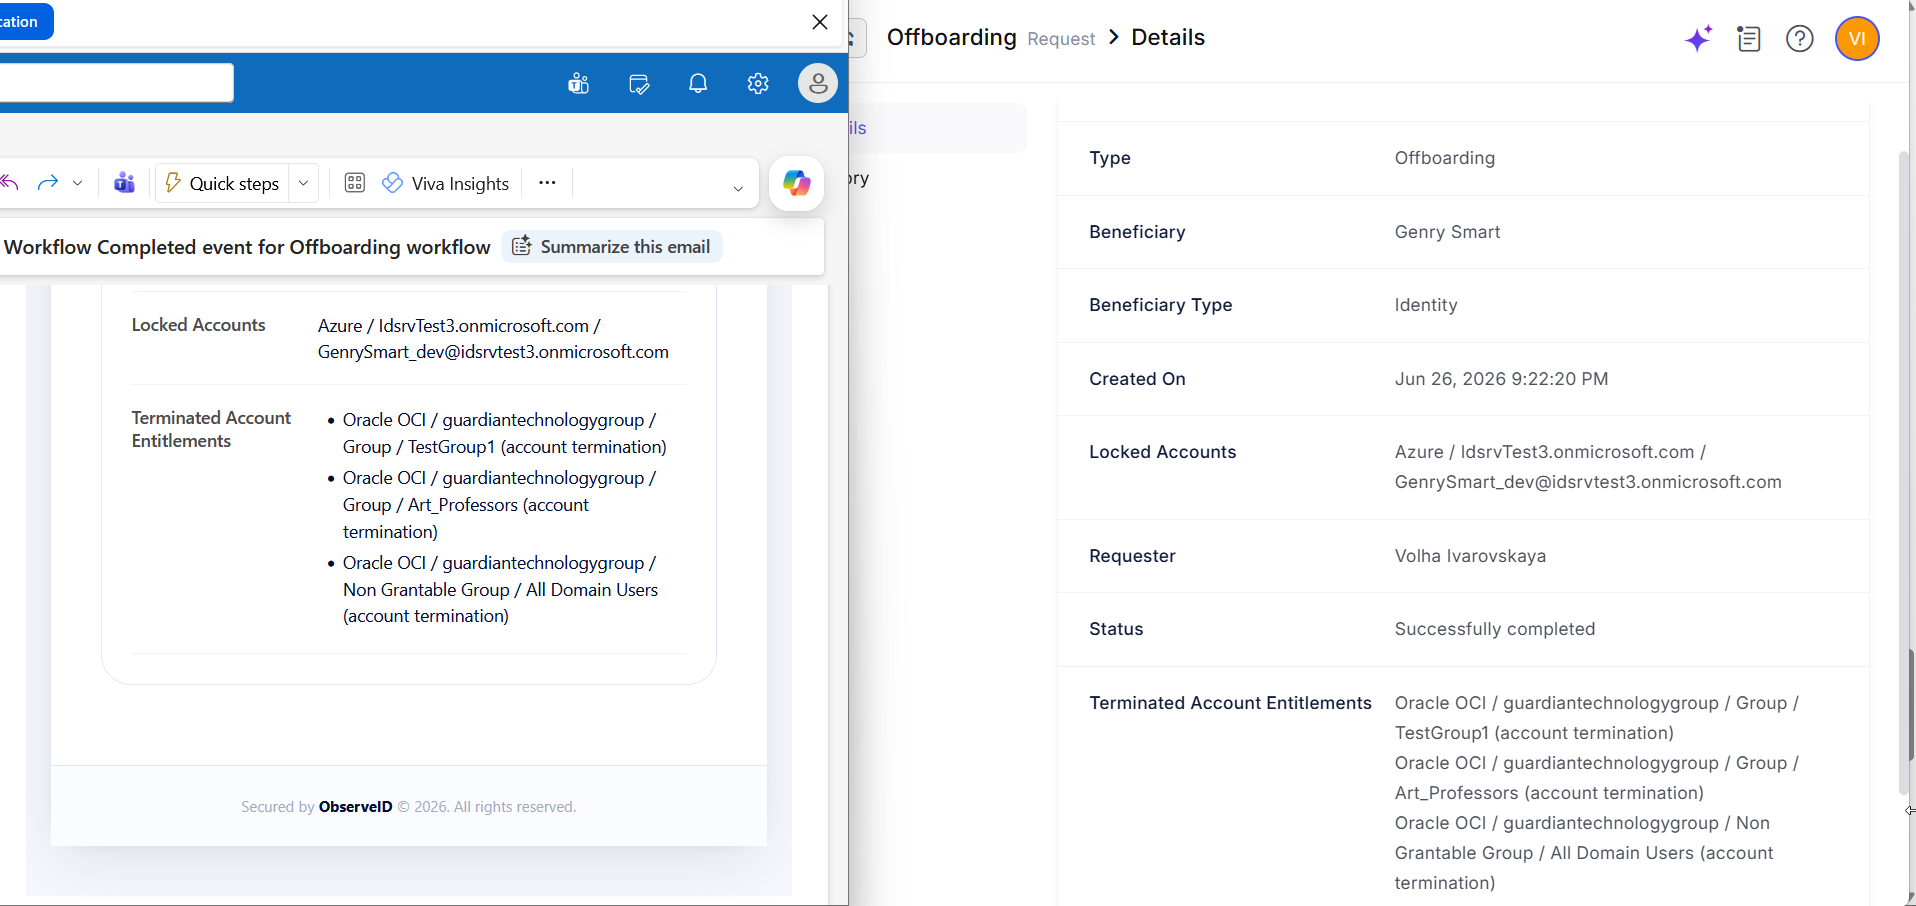Click ObserveID link in email footer
This screenshot has width=1916, height=906.
click(x=355, y=807)
